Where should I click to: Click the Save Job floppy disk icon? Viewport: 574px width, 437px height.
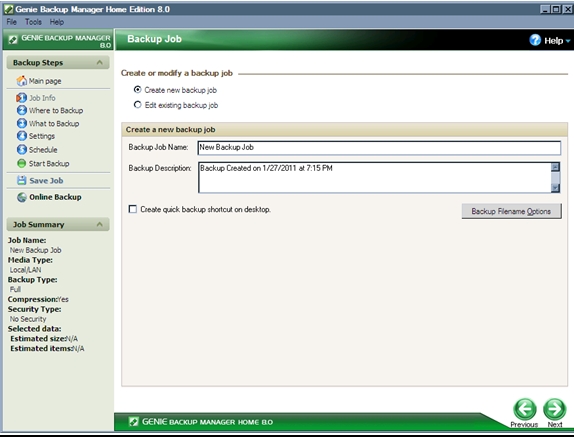22,180
